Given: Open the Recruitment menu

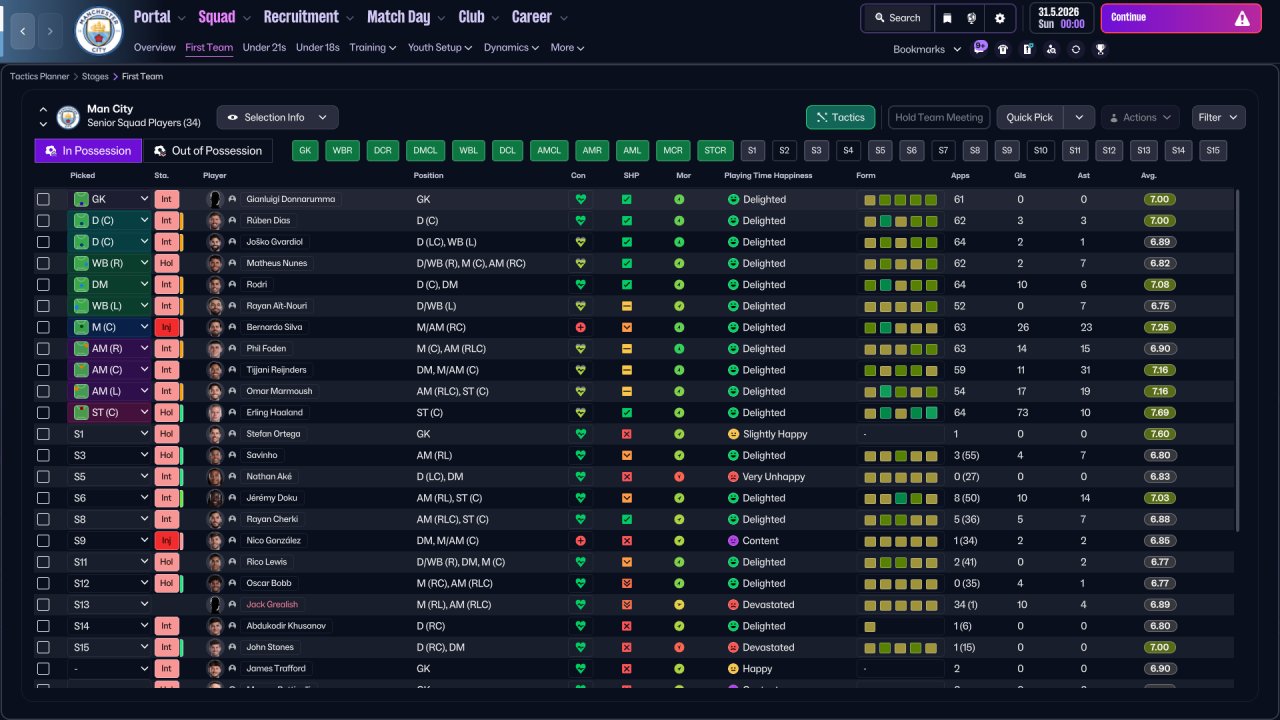Looking at the screenshot, I should pos(308,17).
